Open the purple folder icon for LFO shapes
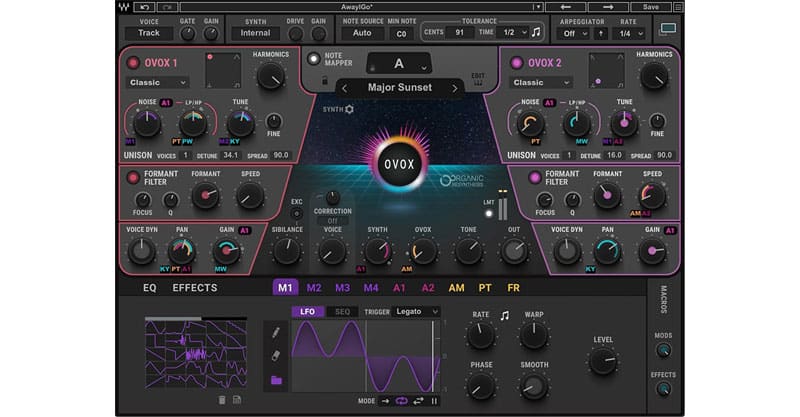 coord(276,380)
